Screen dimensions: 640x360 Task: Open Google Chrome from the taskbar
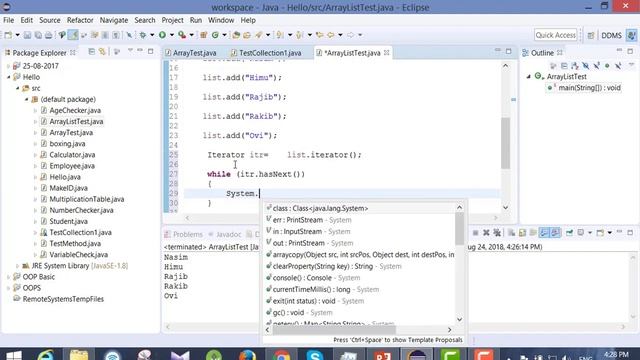click(x=281, y=355)
